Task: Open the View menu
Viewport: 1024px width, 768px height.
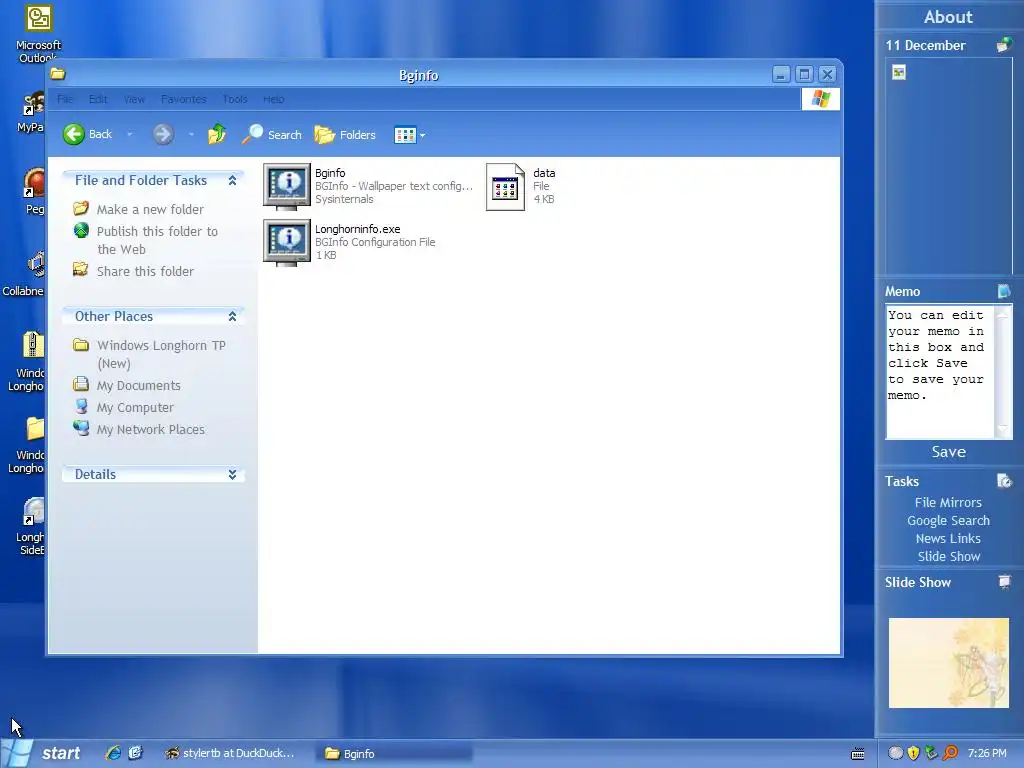Action: pos(134,99)
